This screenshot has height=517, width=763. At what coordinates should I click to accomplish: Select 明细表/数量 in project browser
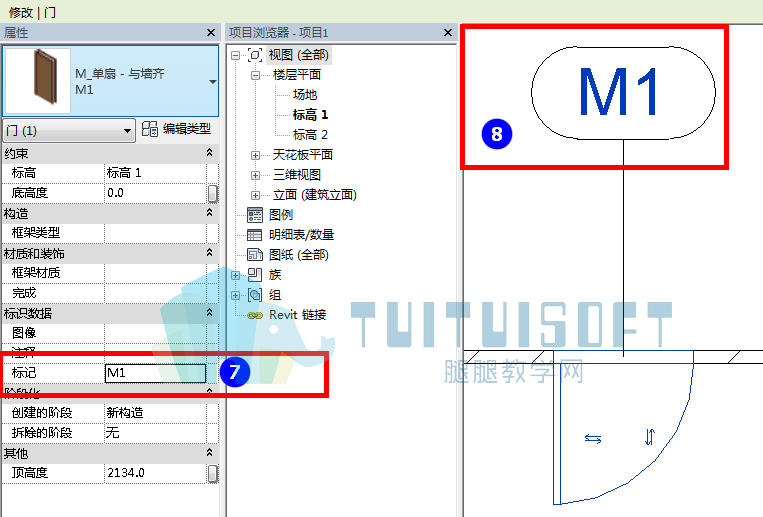[x=301, y=235]
